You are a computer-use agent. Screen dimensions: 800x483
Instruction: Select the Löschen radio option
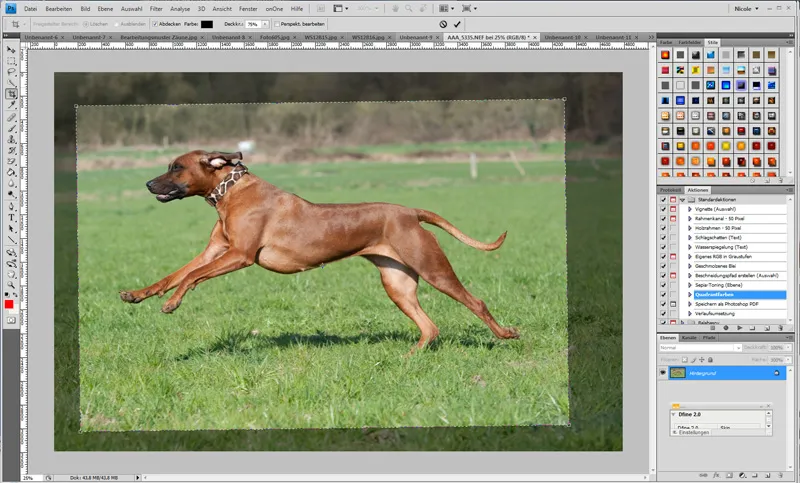86,24
